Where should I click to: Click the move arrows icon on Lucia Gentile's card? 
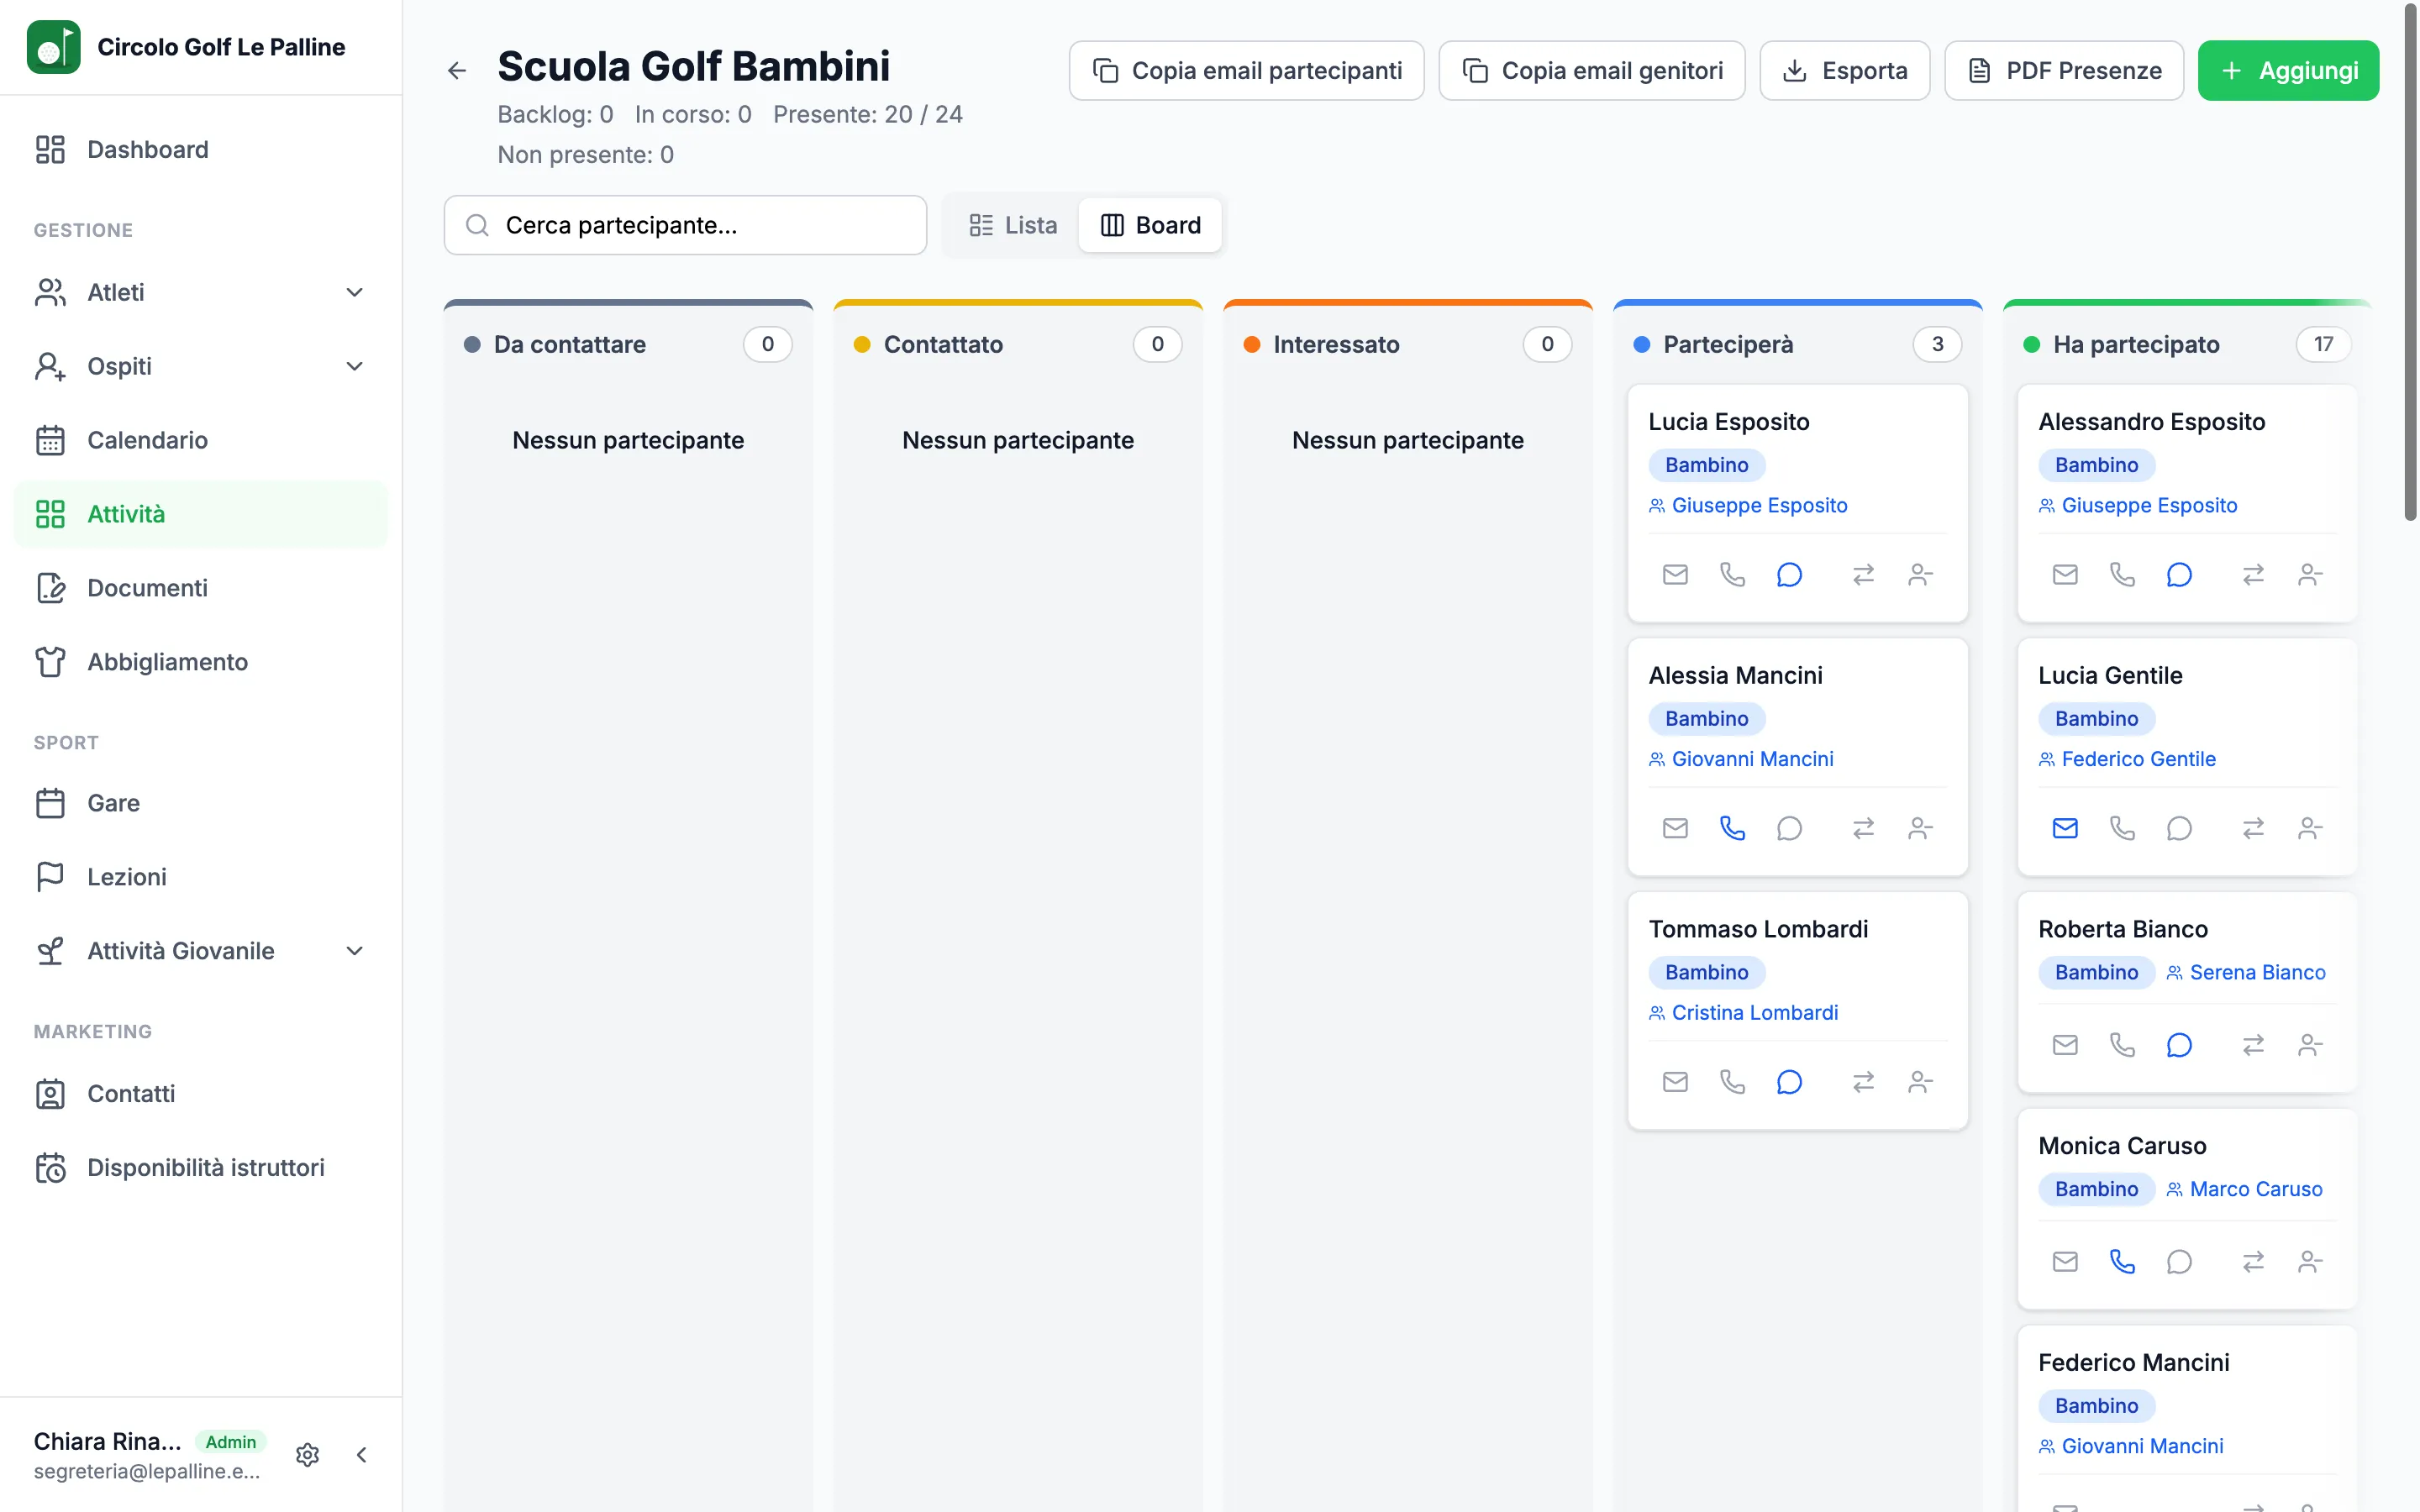pyautogui.click(x=2253, y=828)
